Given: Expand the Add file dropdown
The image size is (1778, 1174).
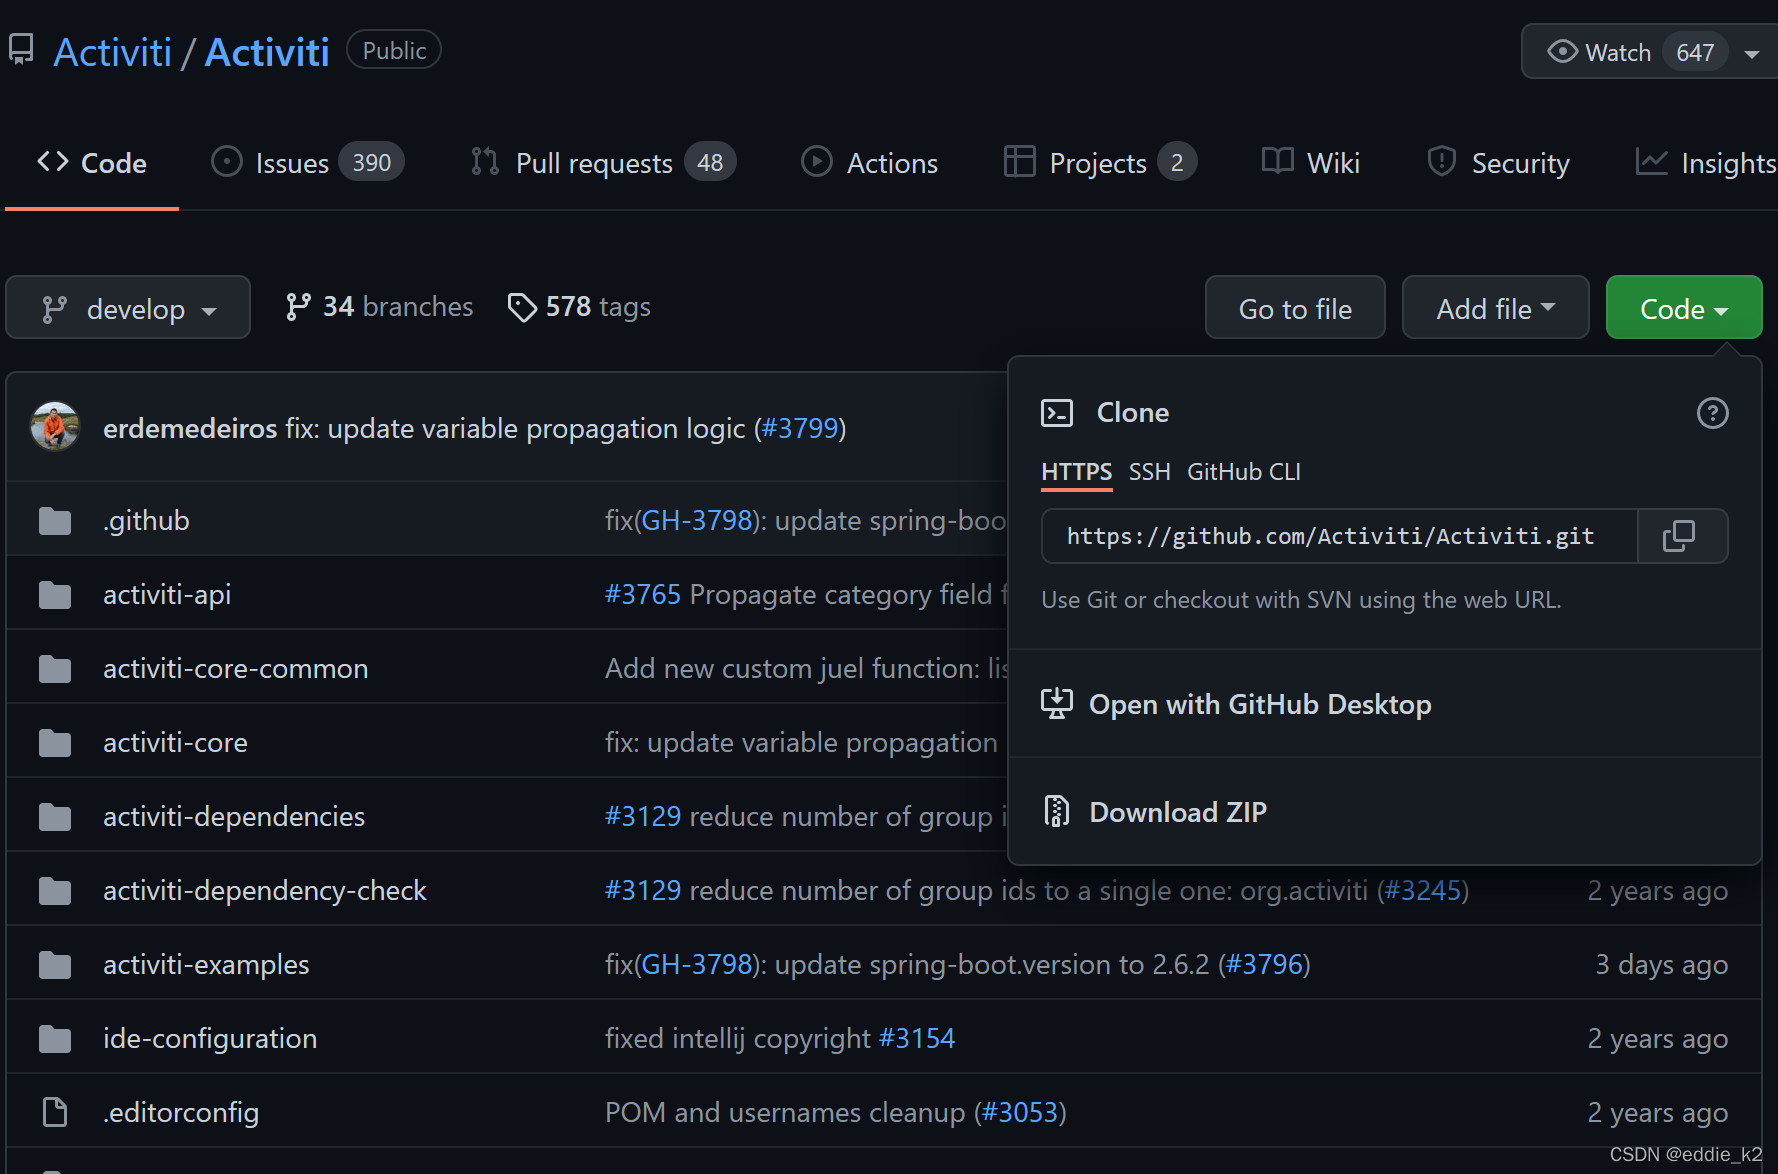Looking at the screenshot, I should click(1496, 308).
